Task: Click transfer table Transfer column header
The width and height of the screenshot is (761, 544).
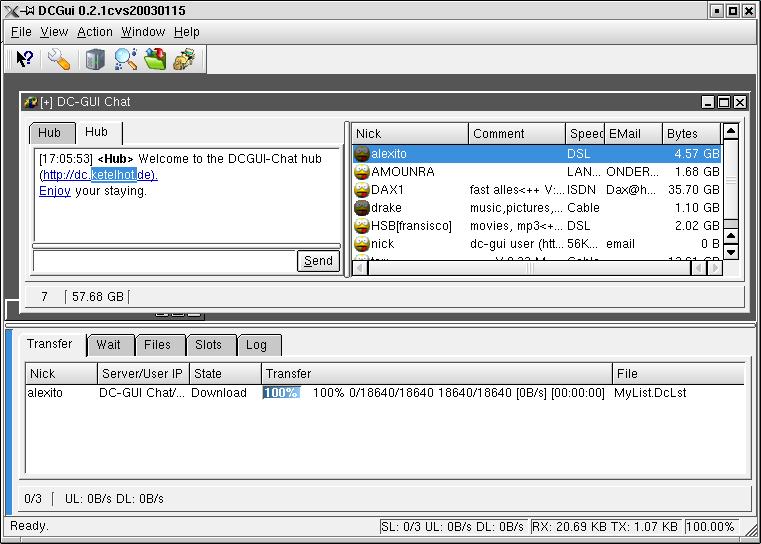Action: [437, 374]
